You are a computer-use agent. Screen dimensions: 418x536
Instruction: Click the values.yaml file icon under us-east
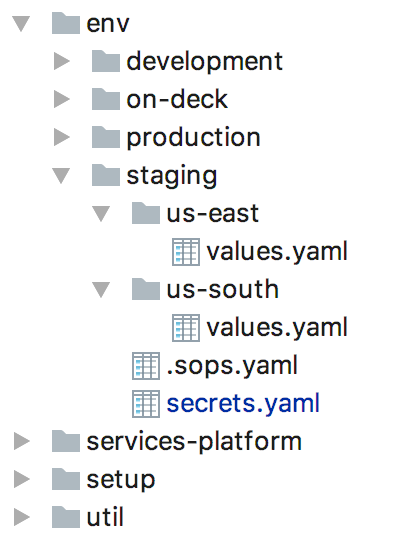(x=186, y=252)
